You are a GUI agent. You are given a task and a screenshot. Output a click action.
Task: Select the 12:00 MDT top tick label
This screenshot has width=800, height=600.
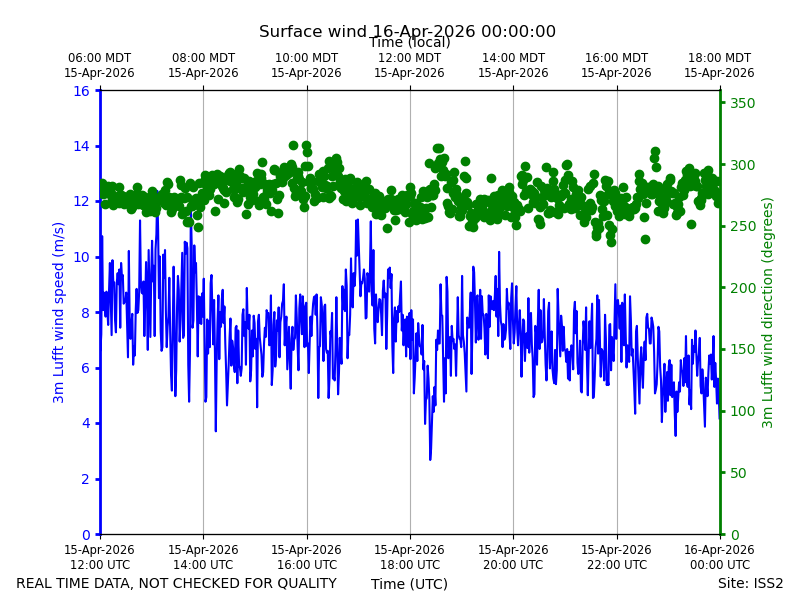click(409, 65)
